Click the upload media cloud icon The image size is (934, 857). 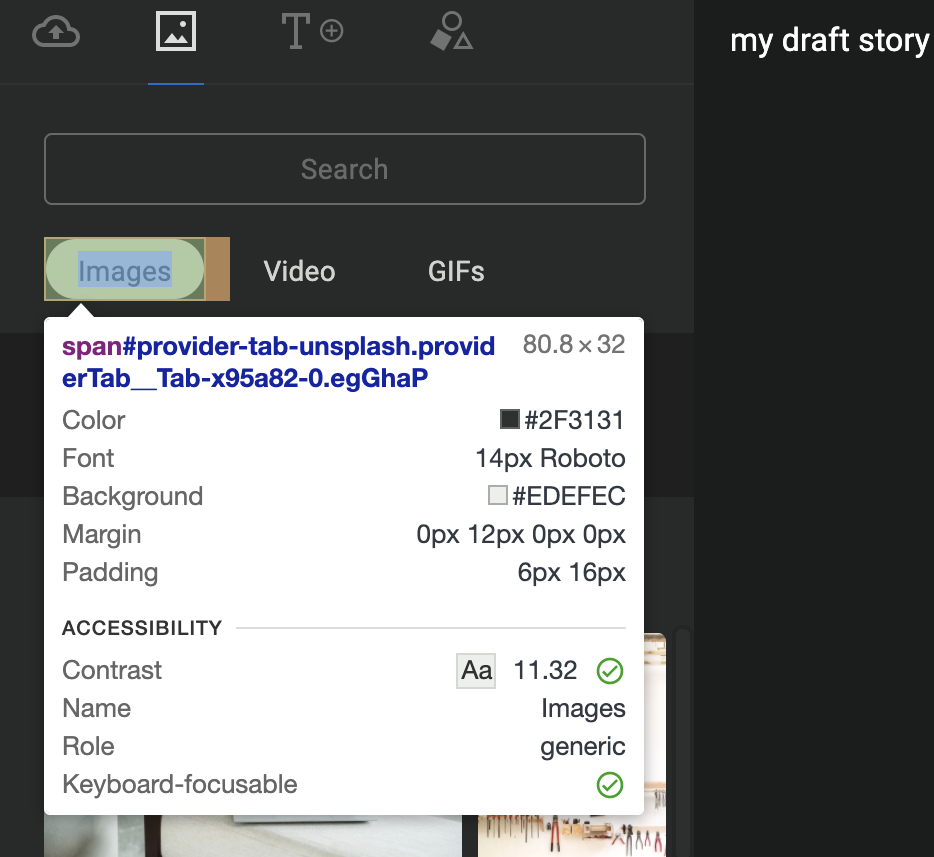(56, 31)
